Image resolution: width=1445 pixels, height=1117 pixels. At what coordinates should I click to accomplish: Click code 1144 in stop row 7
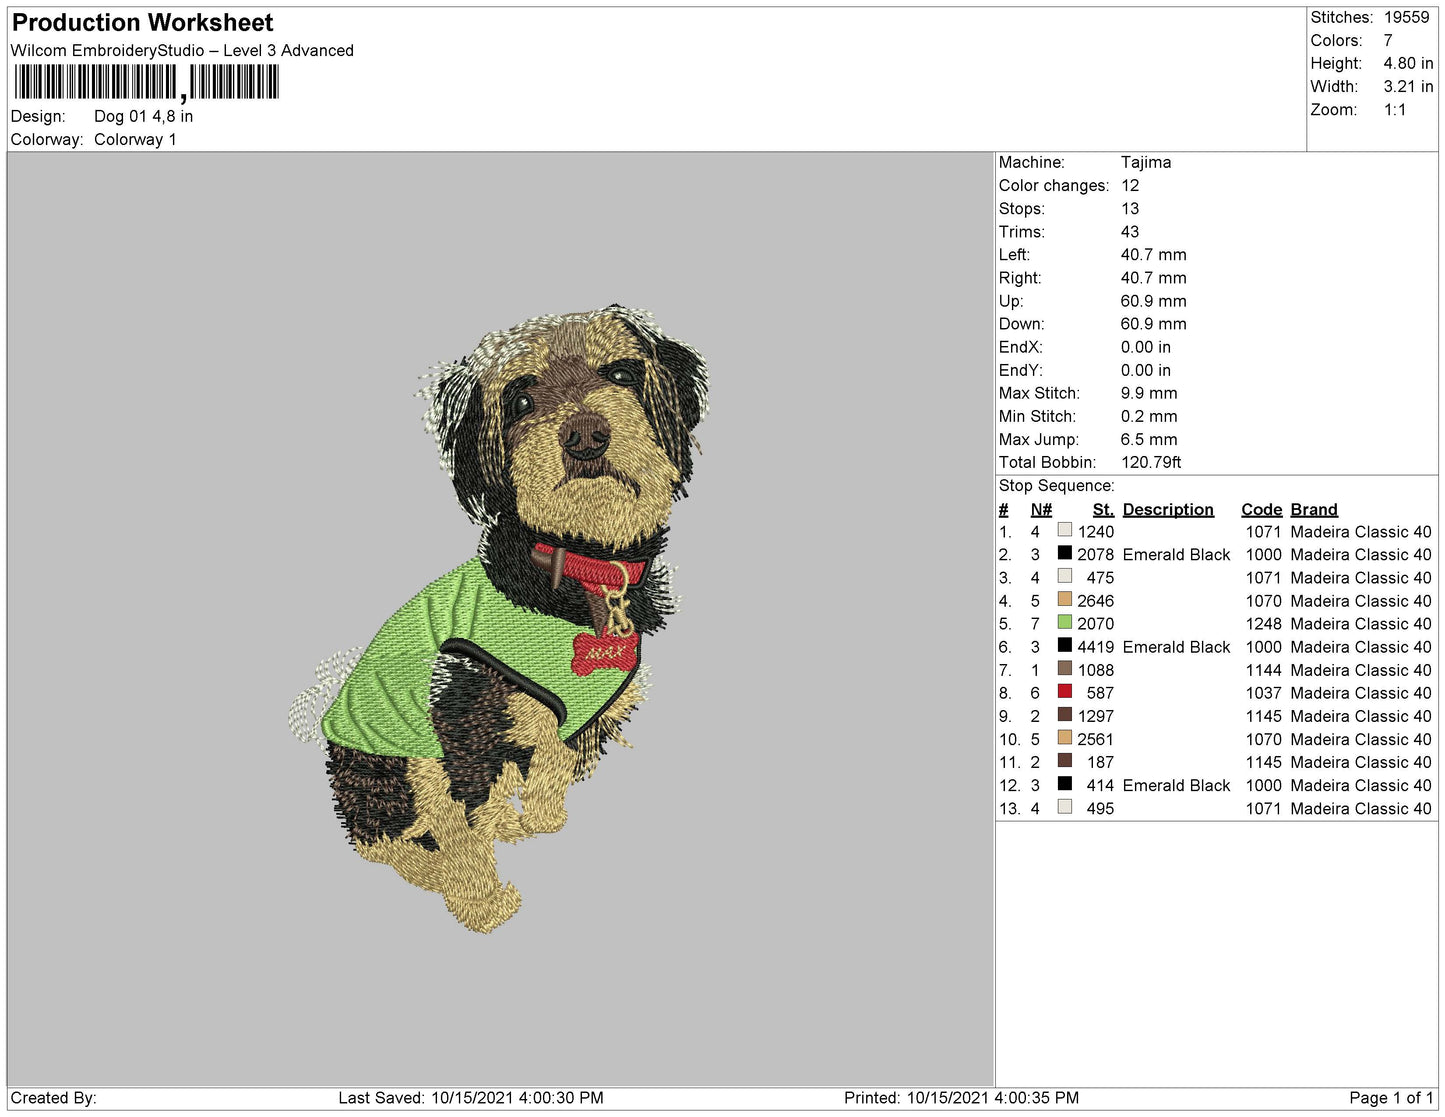tap(1264, 670)
